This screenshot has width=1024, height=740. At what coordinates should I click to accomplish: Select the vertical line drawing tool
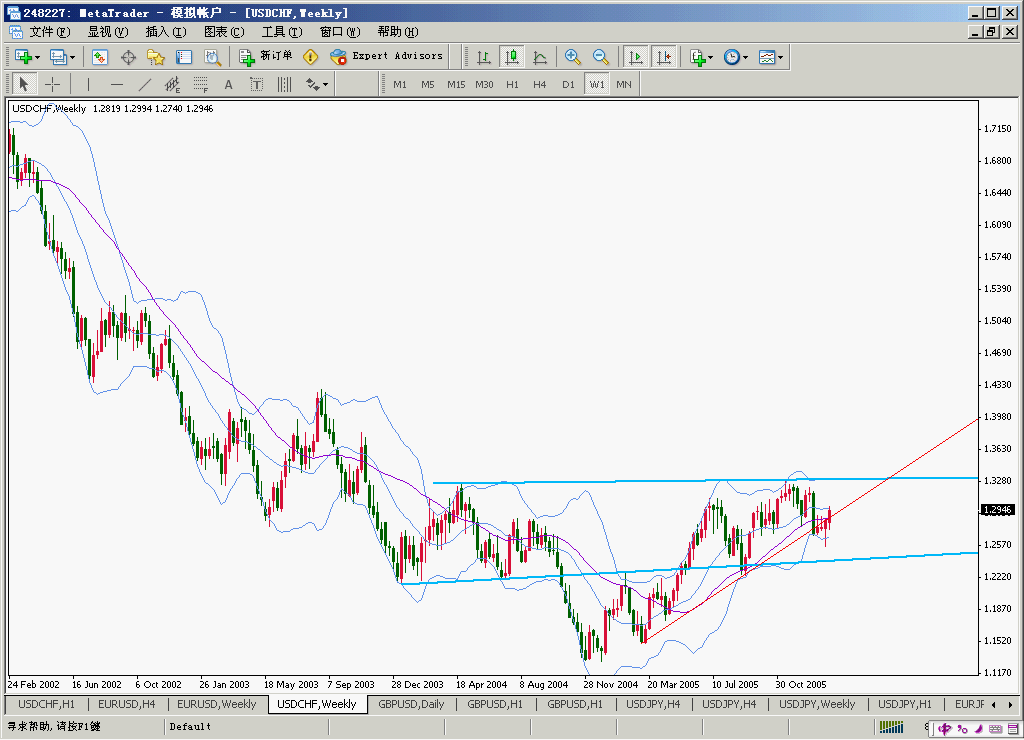(x=88, y=85)
